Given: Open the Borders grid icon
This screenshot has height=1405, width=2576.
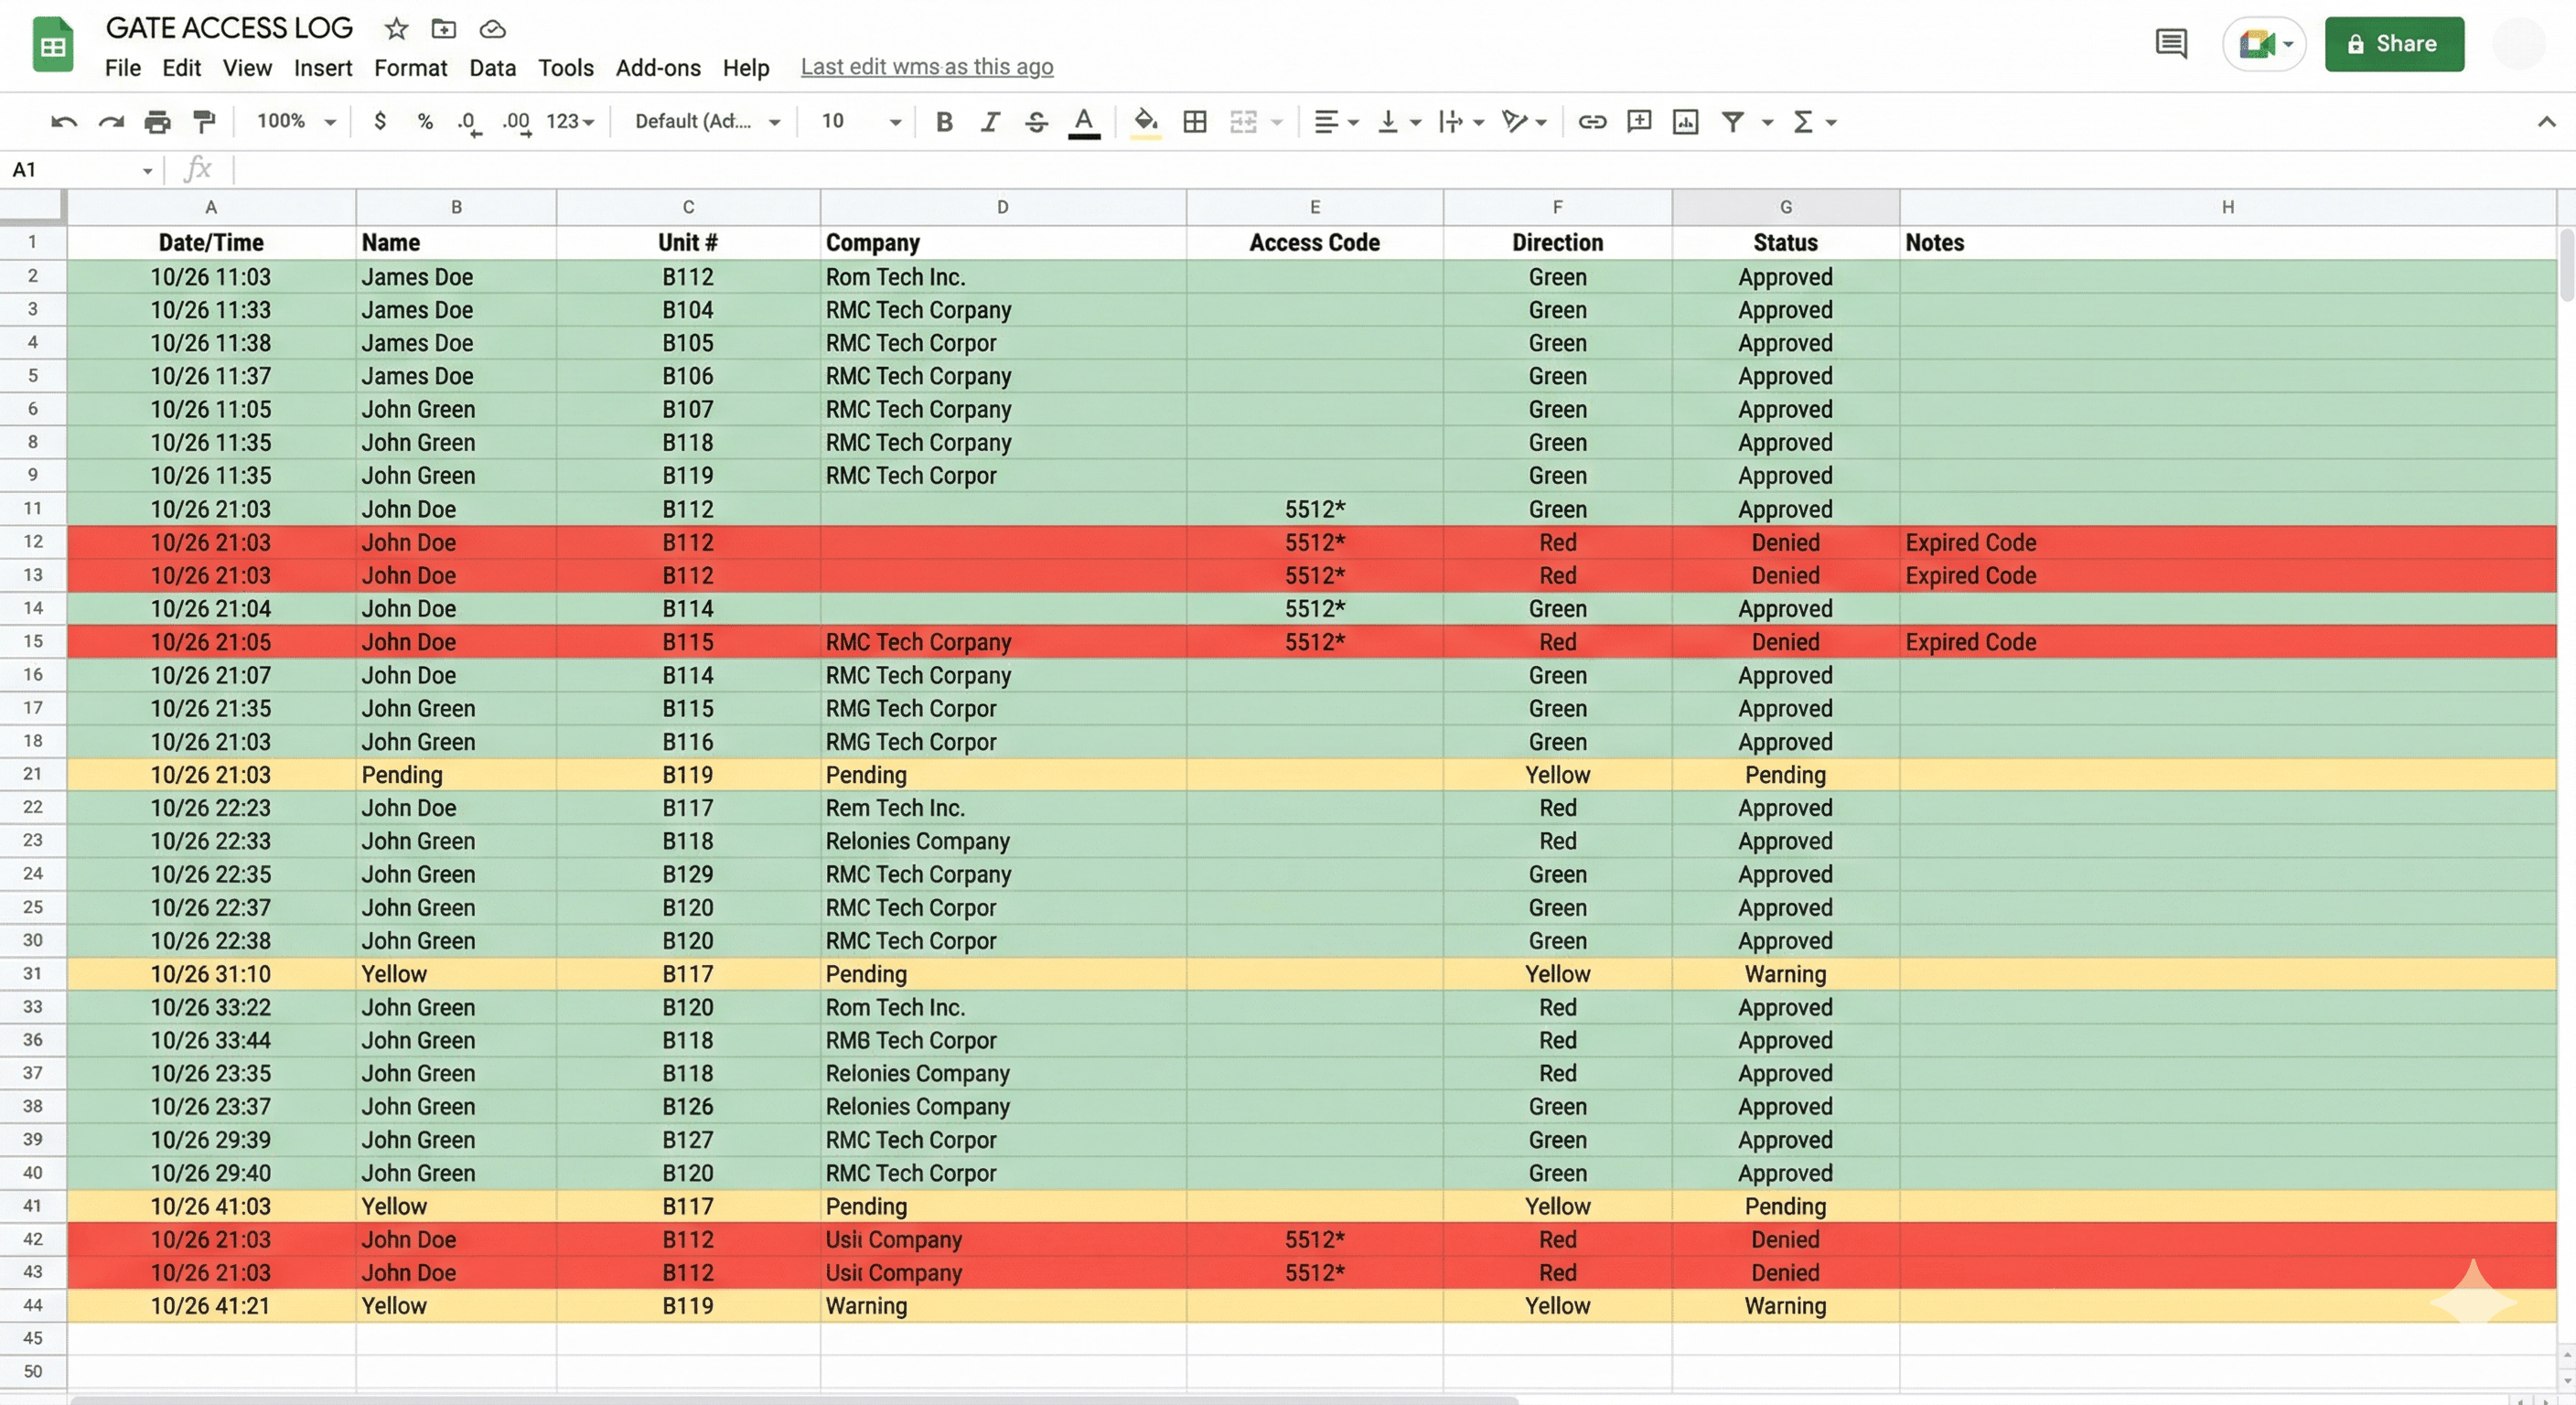Looking at the screenshot, I should pyautogui.click(x=1194, y=122).
